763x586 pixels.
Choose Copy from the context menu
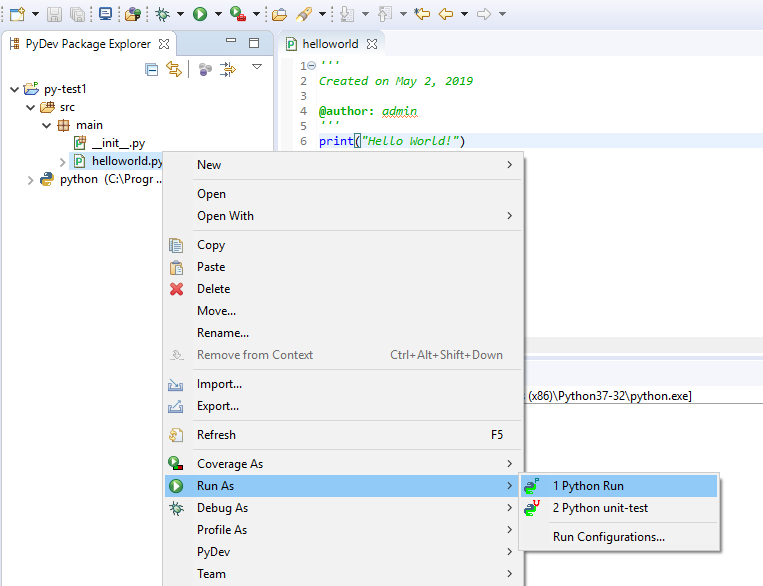tap(344, 245)
